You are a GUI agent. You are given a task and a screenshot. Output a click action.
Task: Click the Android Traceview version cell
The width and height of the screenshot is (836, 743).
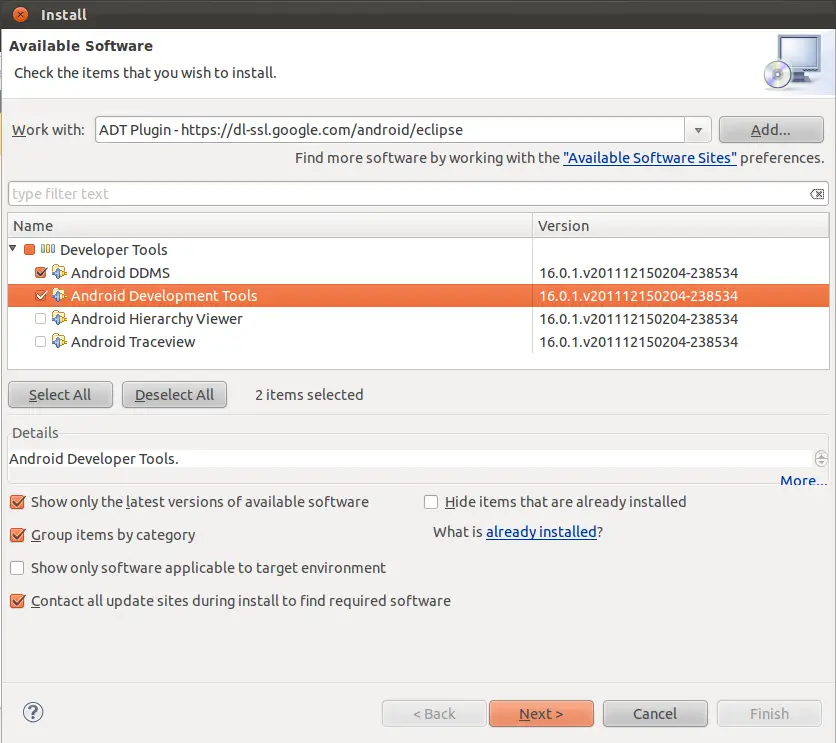click(x=639, y=342)
